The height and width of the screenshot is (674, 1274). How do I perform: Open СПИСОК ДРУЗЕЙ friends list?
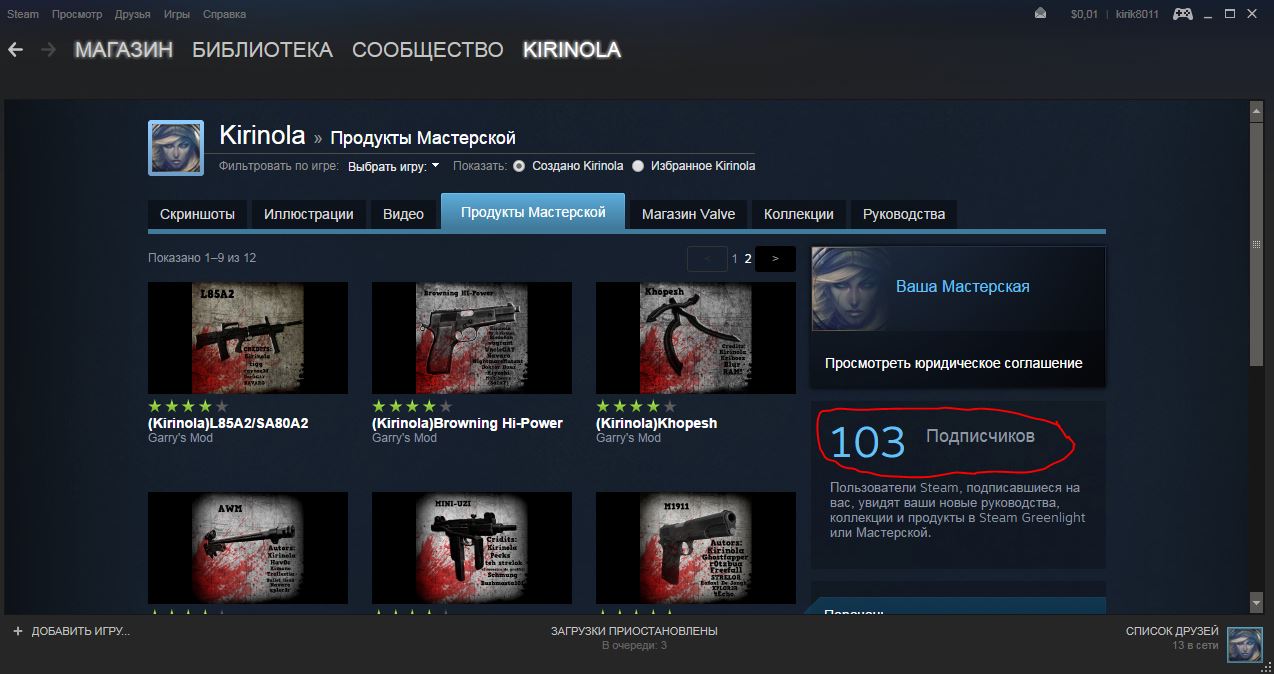(x=1172, y=631)
